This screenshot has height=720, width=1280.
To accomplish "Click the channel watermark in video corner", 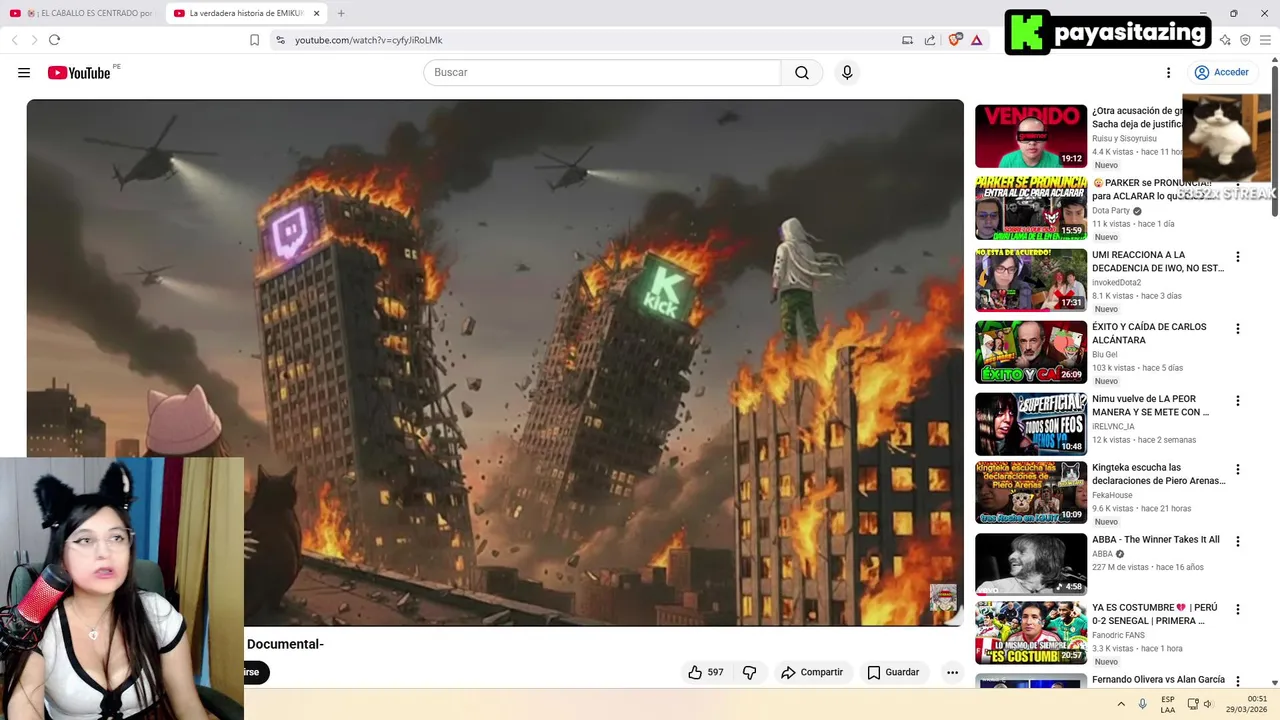I will click(943, 598).
